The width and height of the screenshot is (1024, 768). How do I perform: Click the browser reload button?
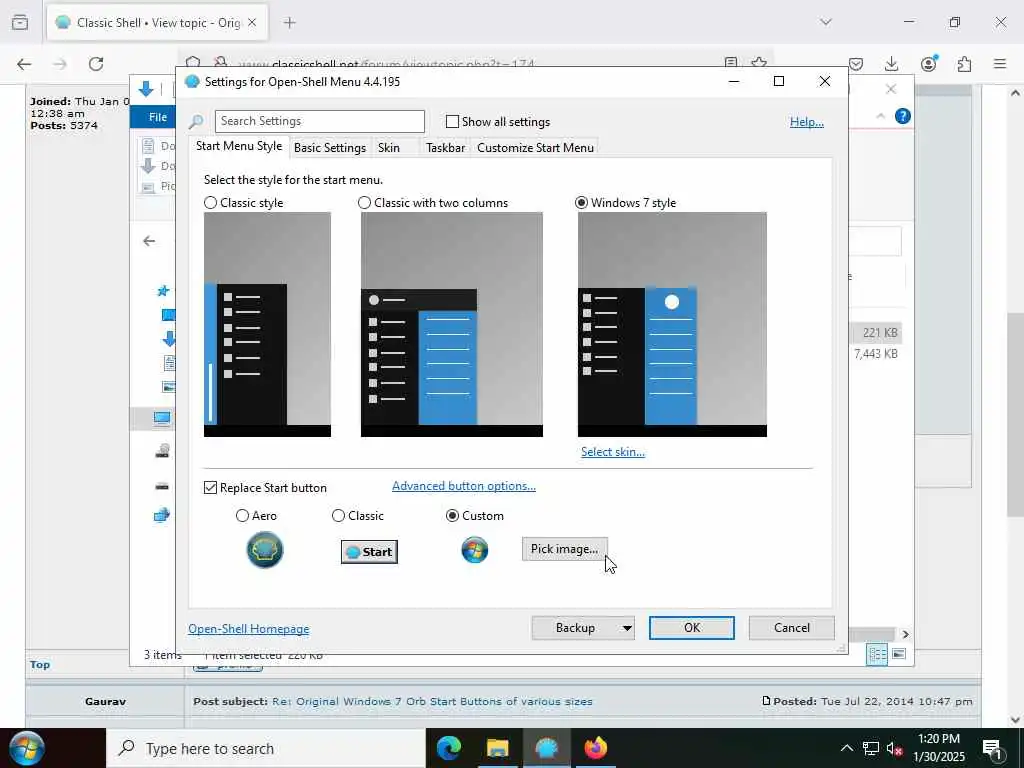96,64
